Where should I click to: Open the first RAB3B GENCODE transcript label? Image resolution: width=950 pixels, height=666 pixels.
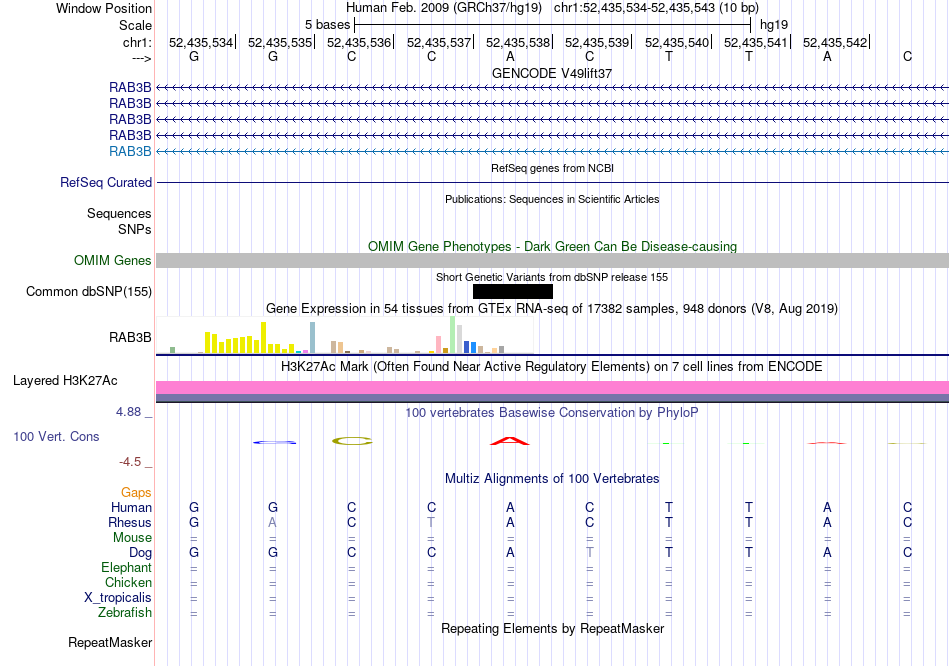coord(130,87)
